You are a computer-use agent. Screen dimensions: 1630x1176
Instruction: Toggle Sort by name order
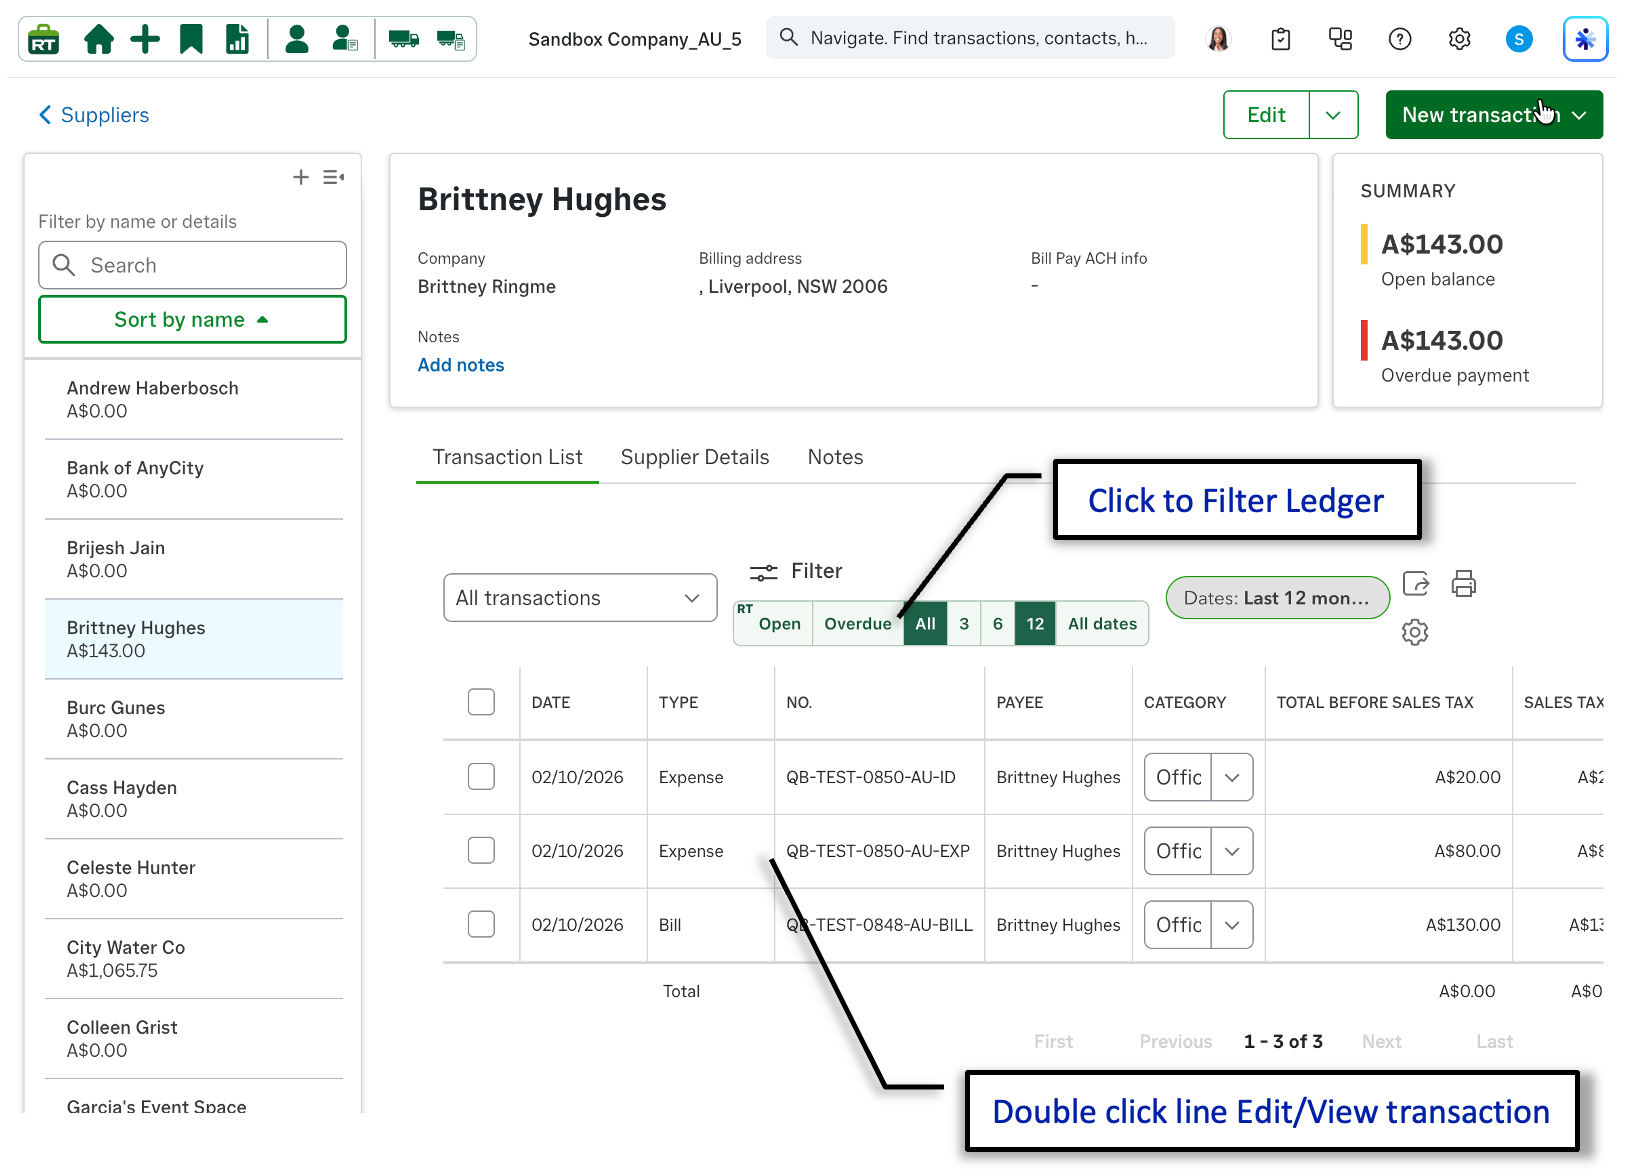[192, 319]
